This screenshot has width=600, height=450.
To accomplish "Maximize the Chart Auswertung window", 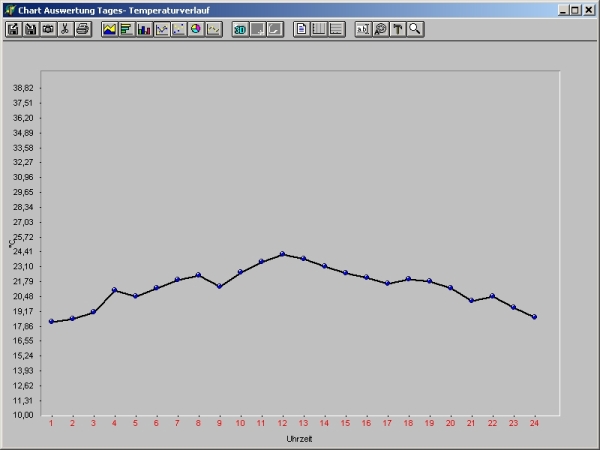I will (x=575, y=9).
